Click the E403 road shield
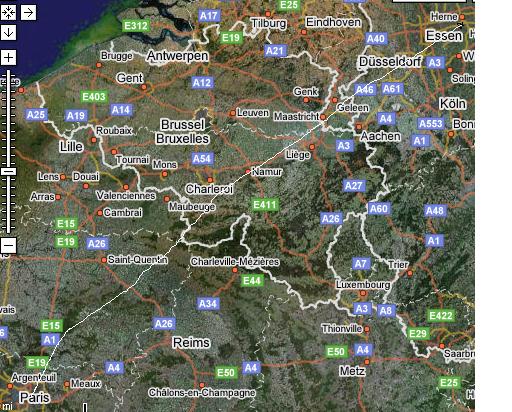Viewport: 512px width, 412px height. coord(94,97)
